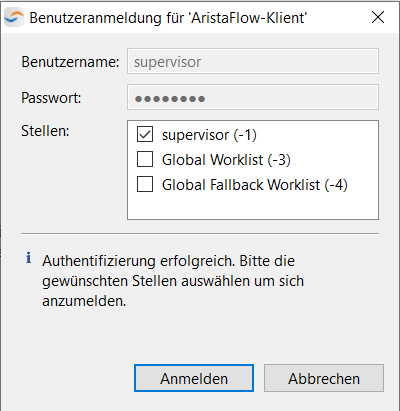Cancel login via Abbrechen button
Image resolution: width=400 pixels, height=411 pixels.
pyautogui.click(x=324, y=378)
